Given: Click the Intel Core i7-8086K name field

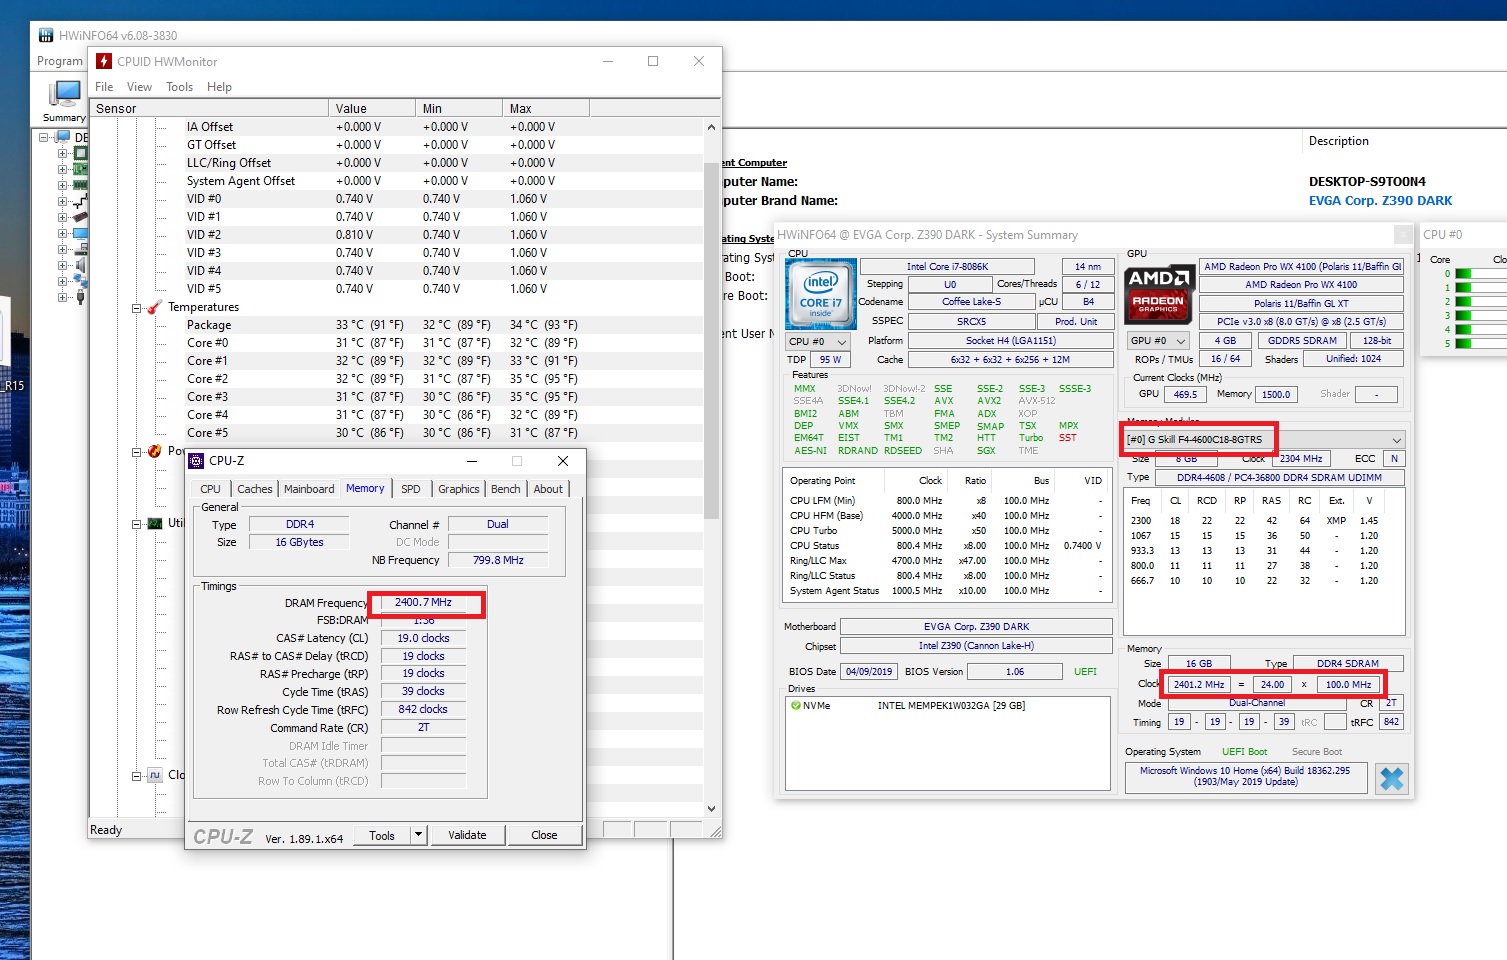Looking at the screenshot, I should pos(947,267).
